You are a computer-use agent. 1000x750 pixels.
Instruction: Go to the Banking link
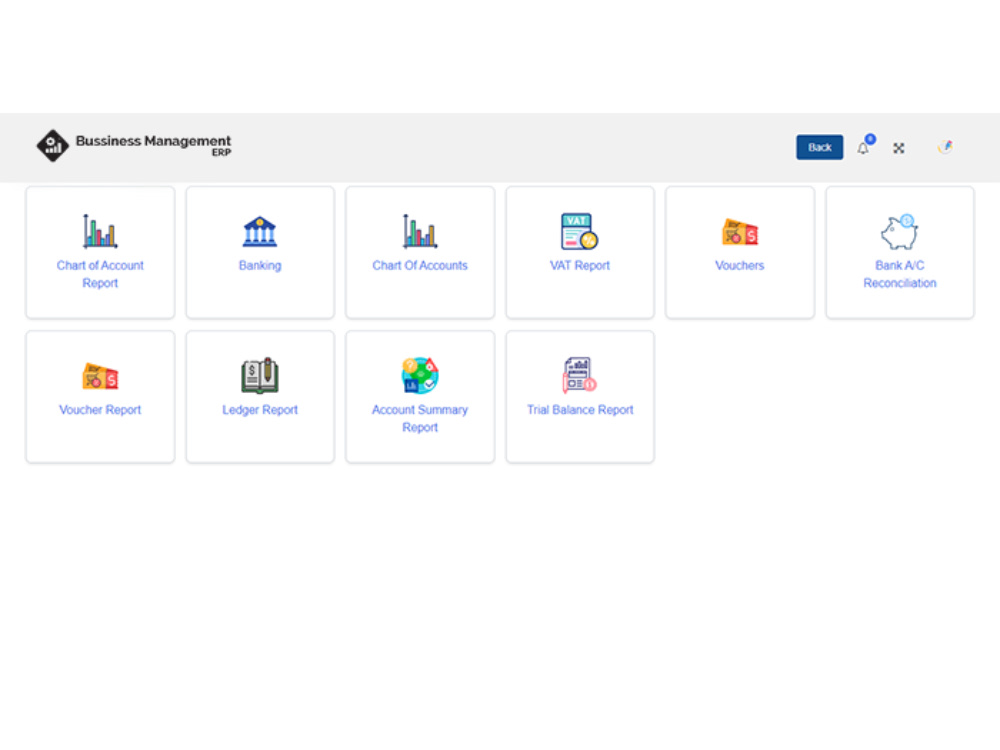(260, 265)
